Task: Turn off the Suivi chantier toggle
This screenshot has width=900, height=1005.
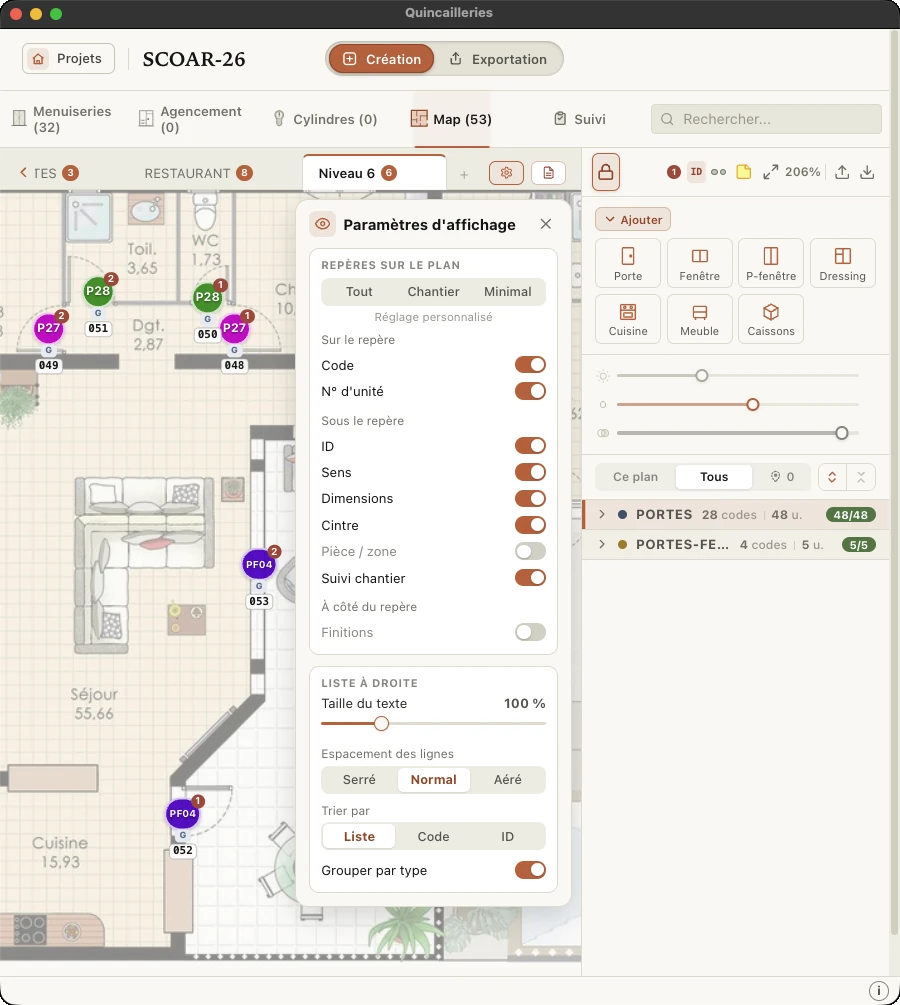Action: click(530, 578)
